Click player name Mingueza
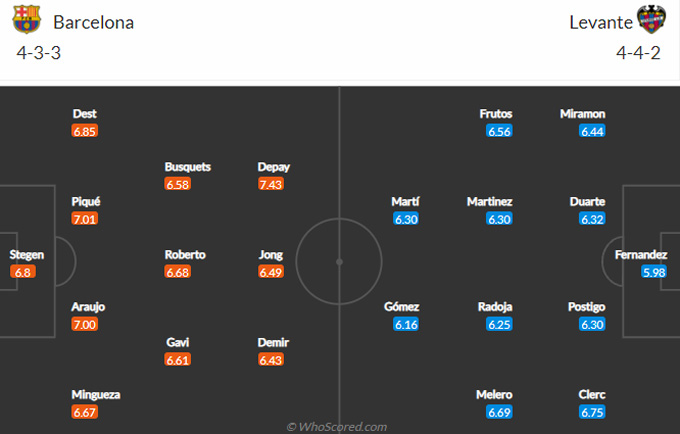The image size is (680, 434). coord(96,395)
